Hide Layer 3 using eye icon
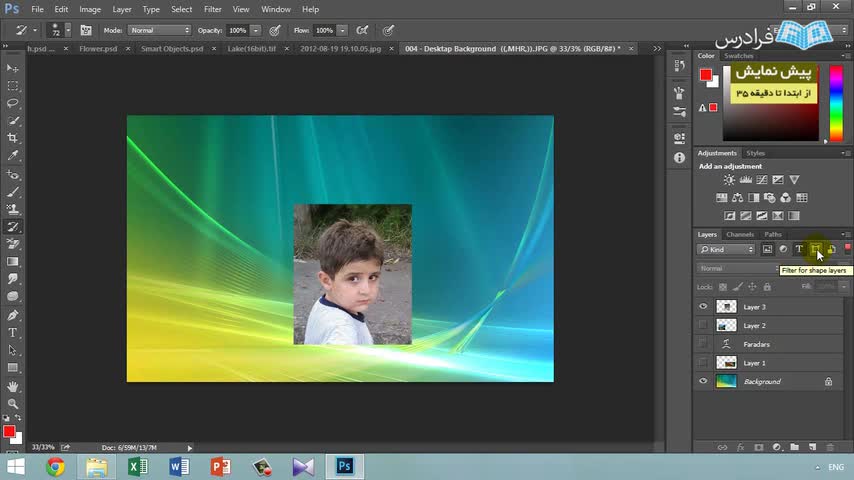The height and width of the screenshot is (480, 854). tap(703, 307)
